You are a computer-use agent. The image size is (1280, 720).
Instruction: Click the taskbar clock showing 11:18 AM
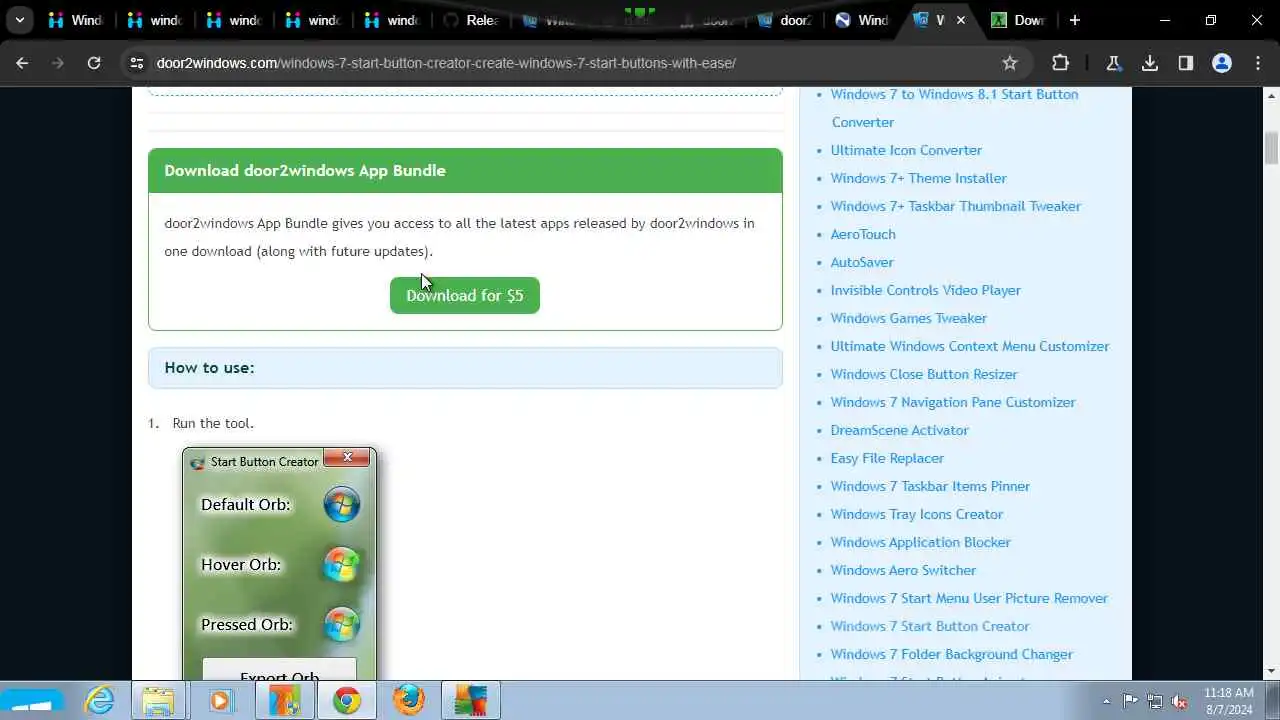pyautogui.click(x=1229, y=701)
